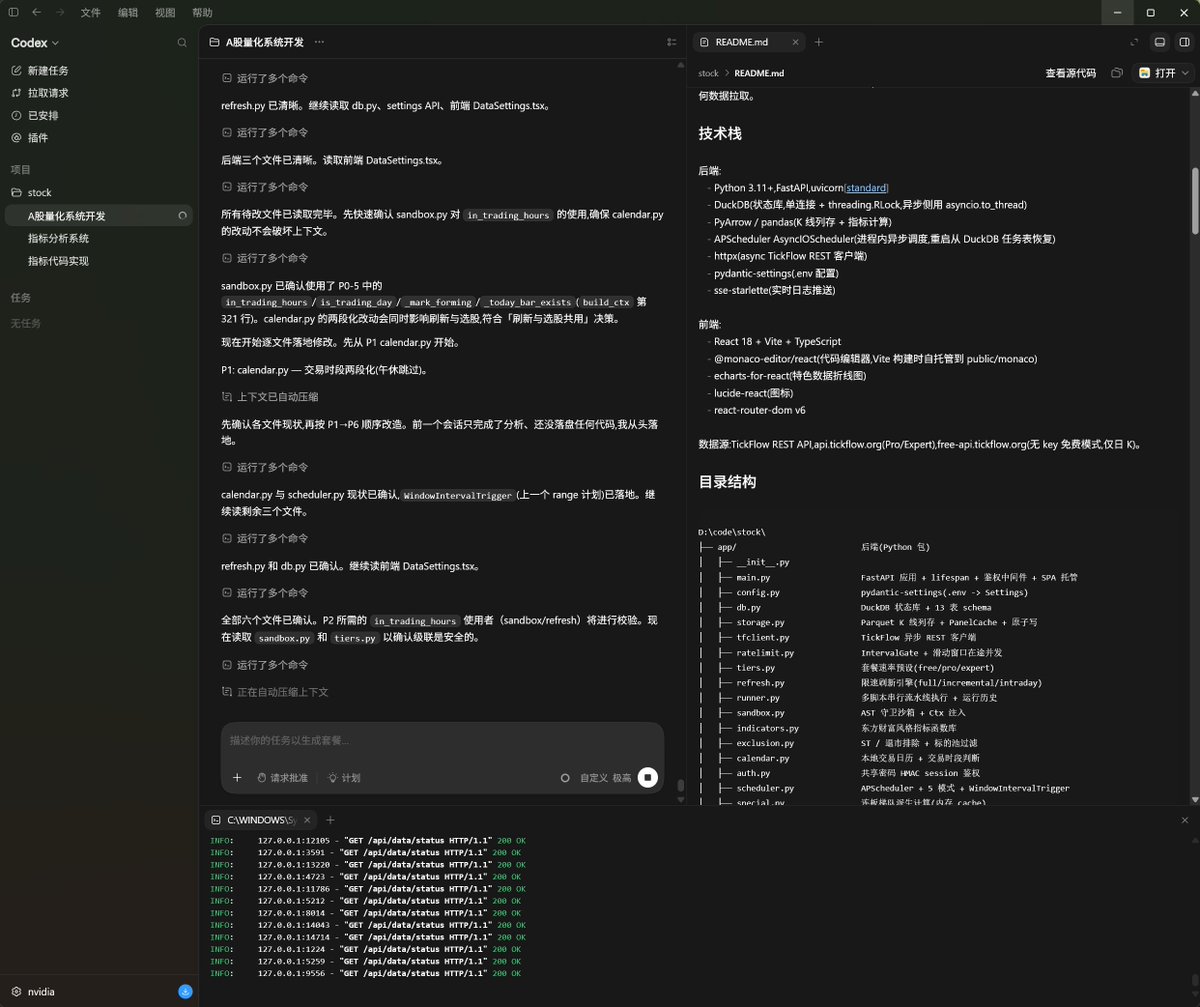Image resolution: width=1200 pixels, height=1007 pixels.
Task: Expand 运行了多个命令 below 'refresh.py 已清晰'
Action: click(x=265, y=132)
